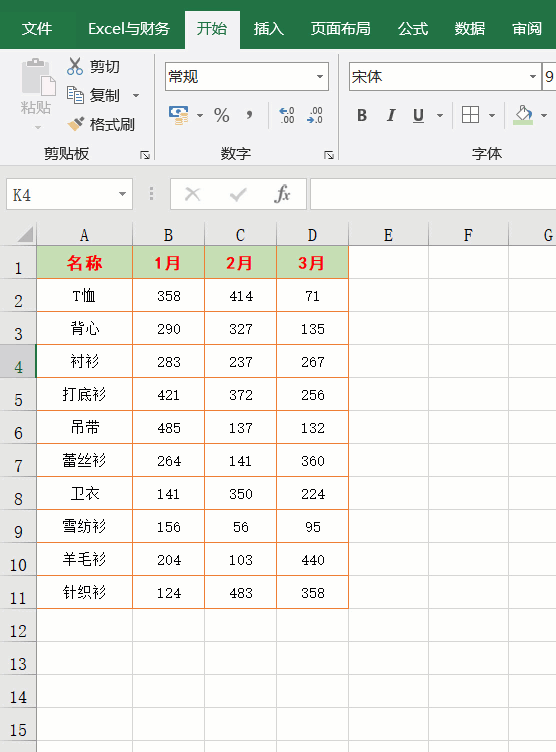Expand the Paste options arrow

pos(38,128)
